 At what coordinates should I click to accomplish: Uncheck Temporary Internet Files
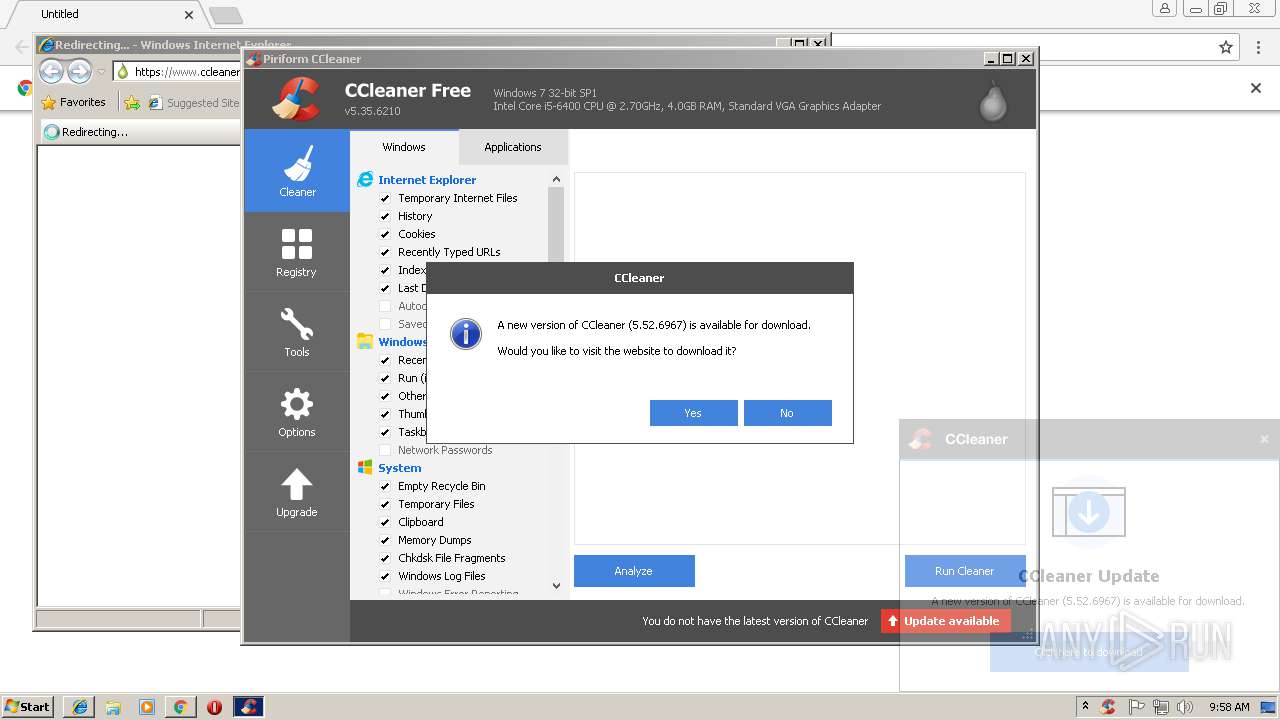click(385, 198)
